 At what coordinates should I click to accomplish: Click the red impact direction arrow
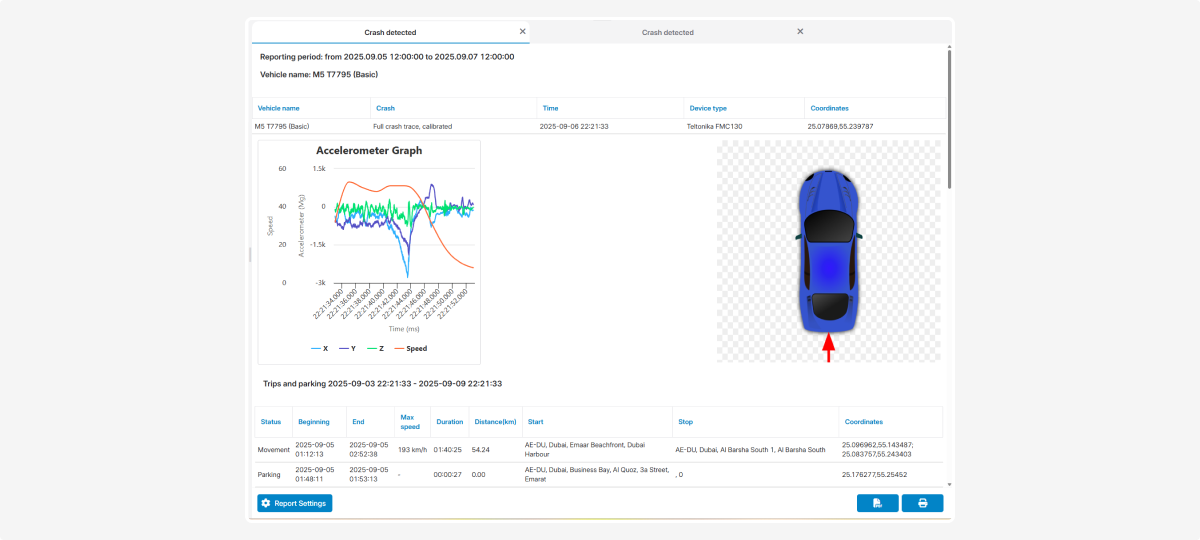coord(828,347)
